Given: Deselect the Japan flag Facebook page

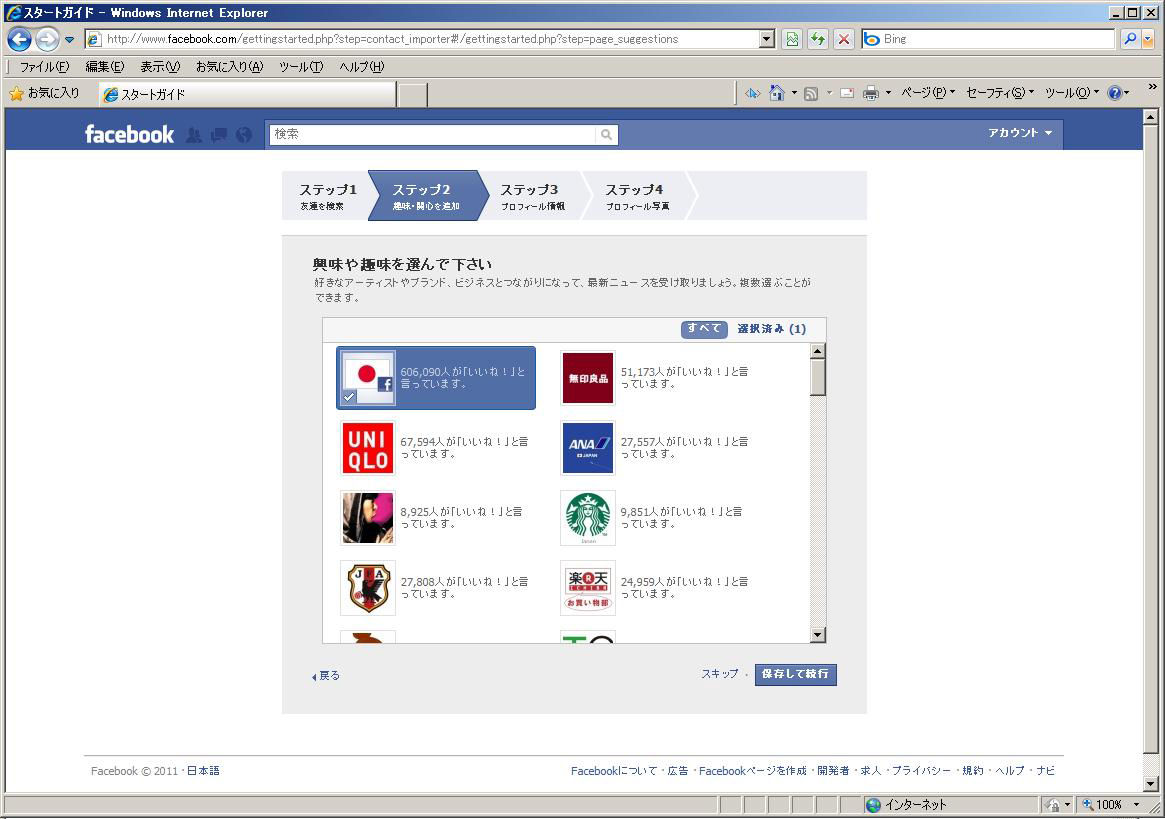Looking at the screenshot, I should (436, 378).
